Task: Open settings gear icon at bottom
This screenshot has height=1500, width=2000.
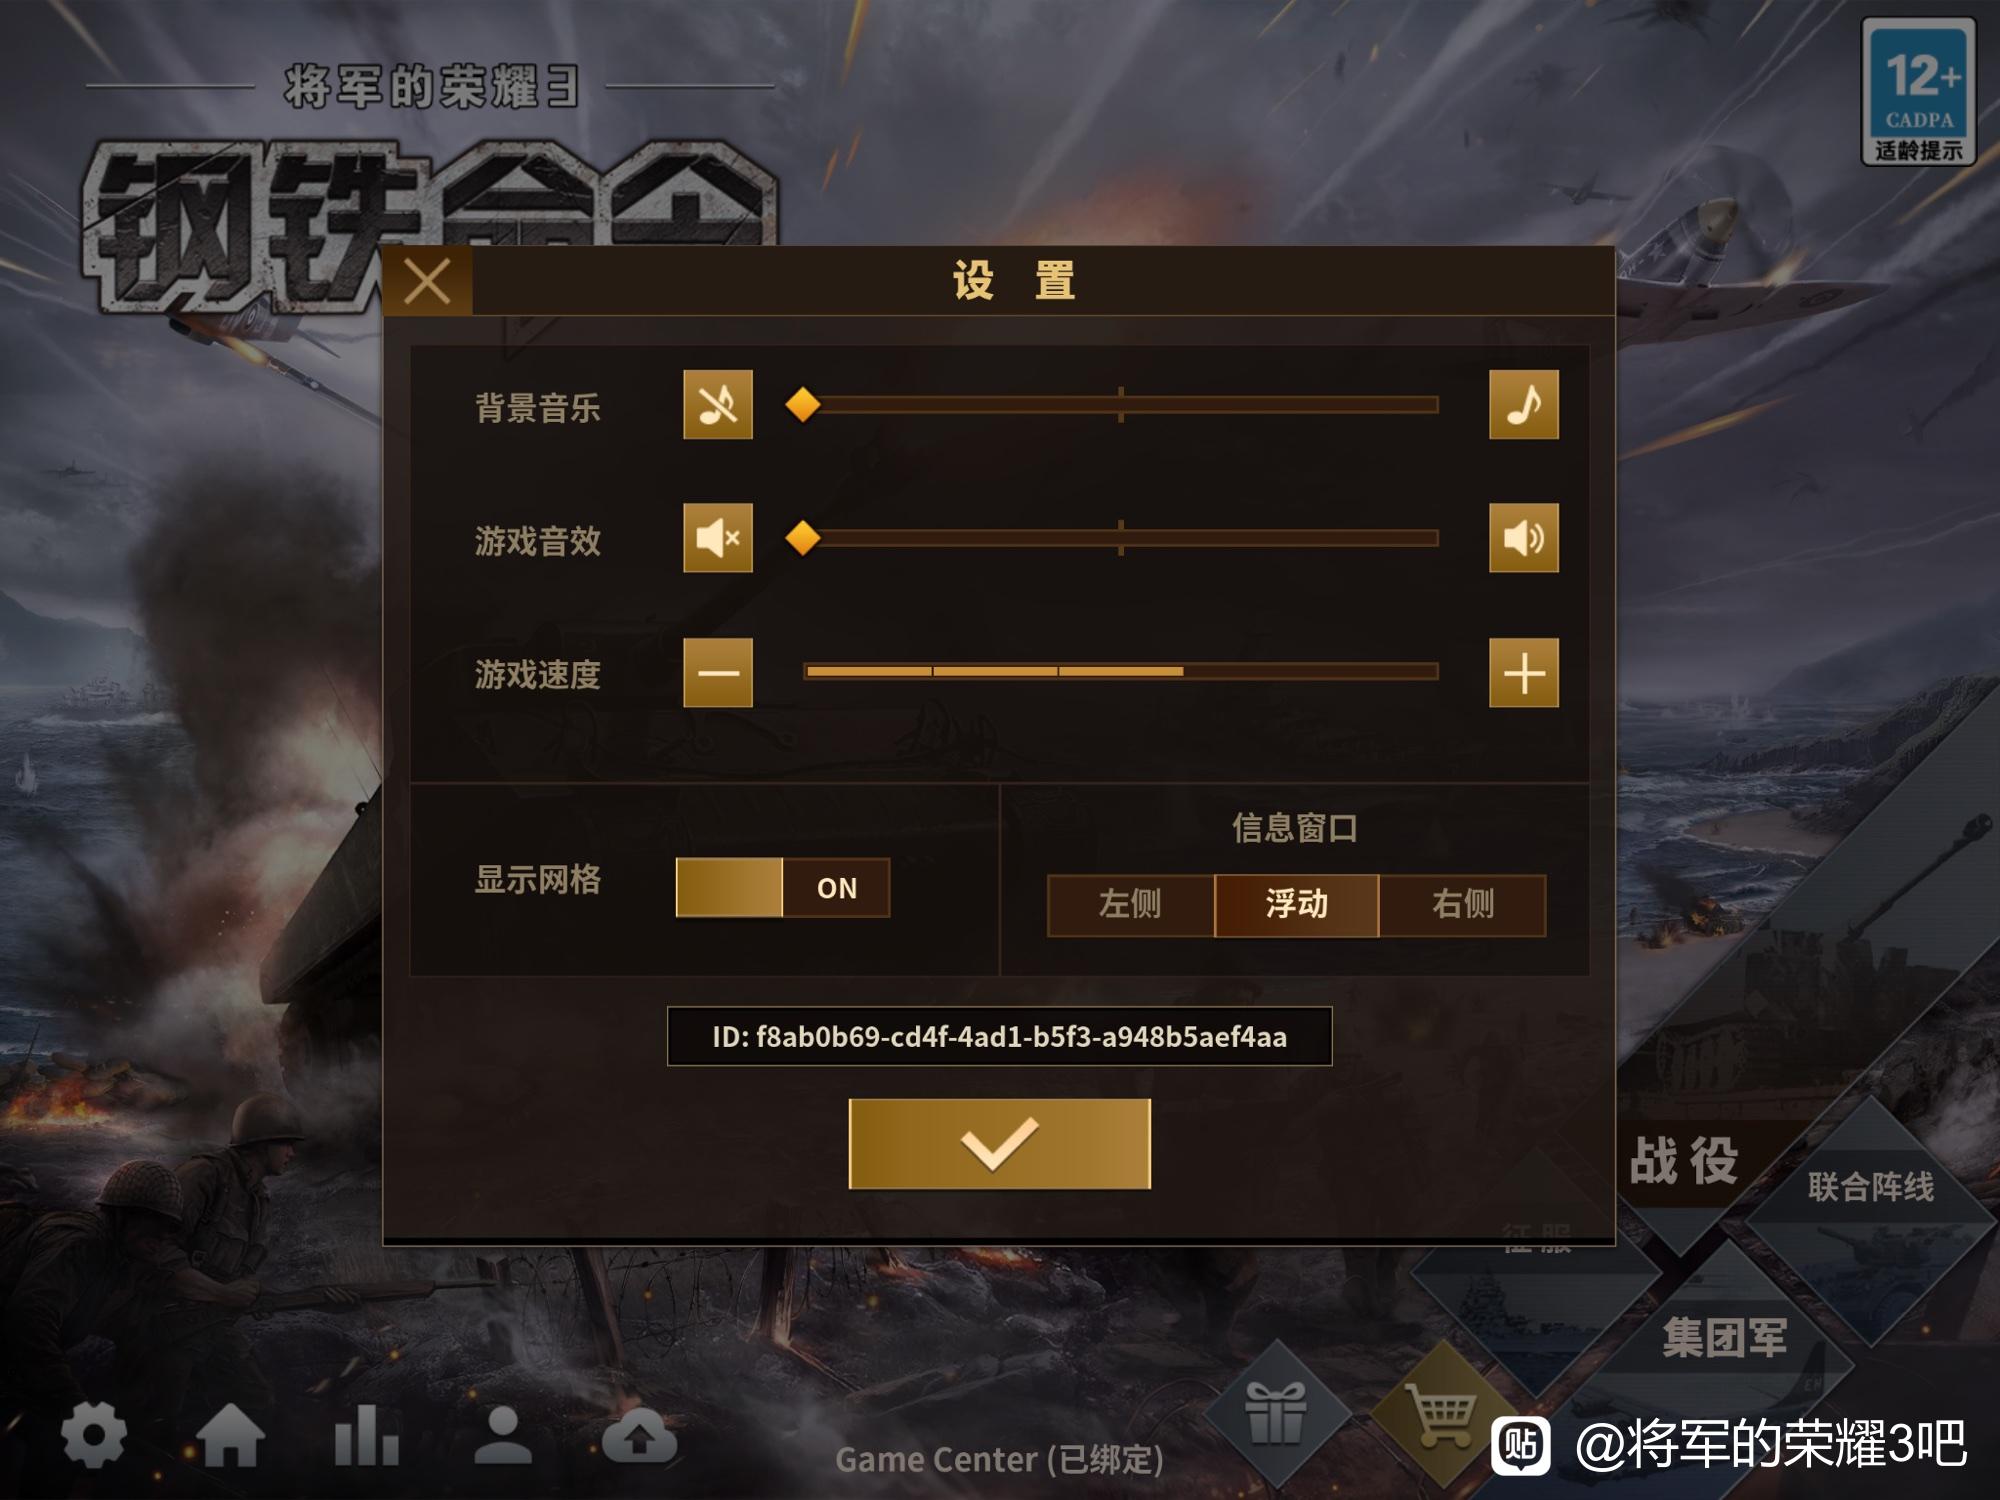Action: click(x=94, y=1436)
